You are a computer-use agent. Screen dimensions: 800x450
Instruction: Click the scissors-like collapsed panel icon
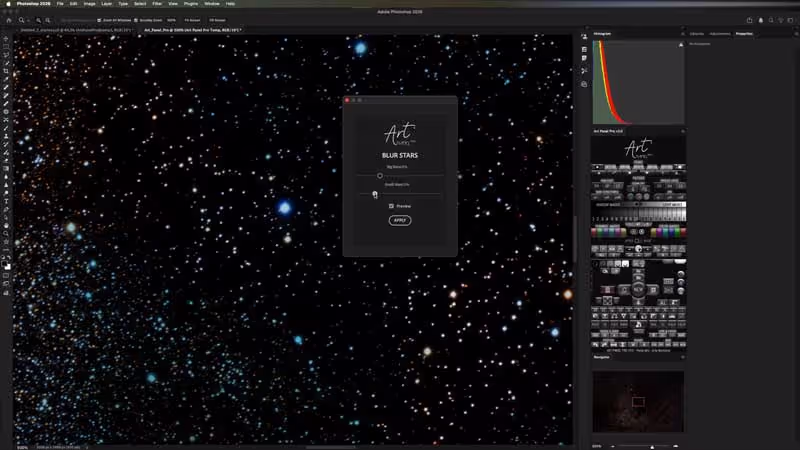point(584,71)
